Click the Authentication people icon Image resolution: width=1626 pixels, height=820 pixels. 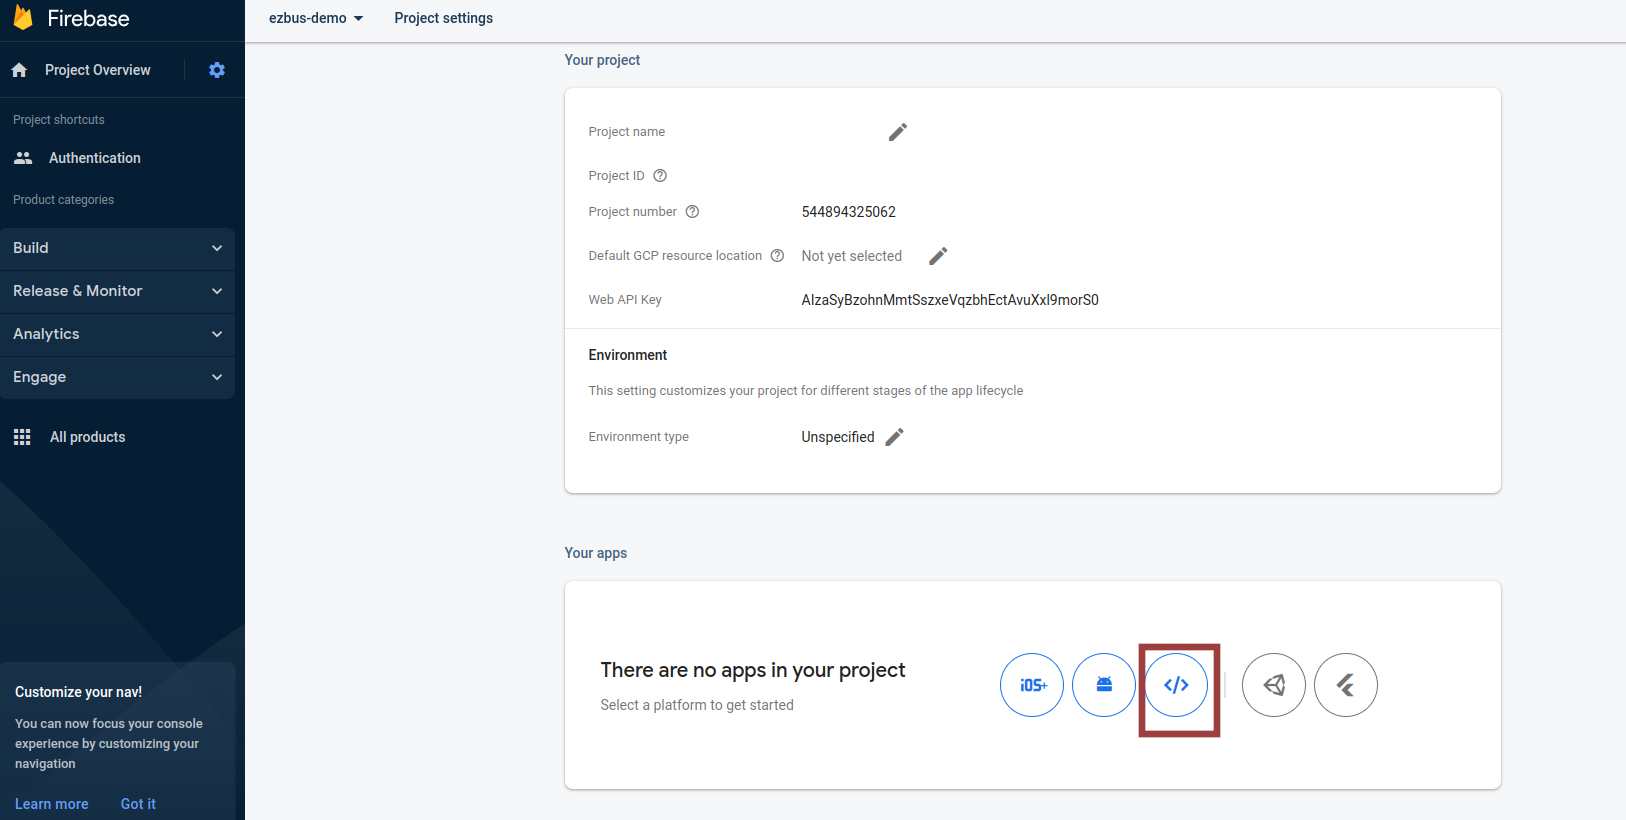coord(23,158)
